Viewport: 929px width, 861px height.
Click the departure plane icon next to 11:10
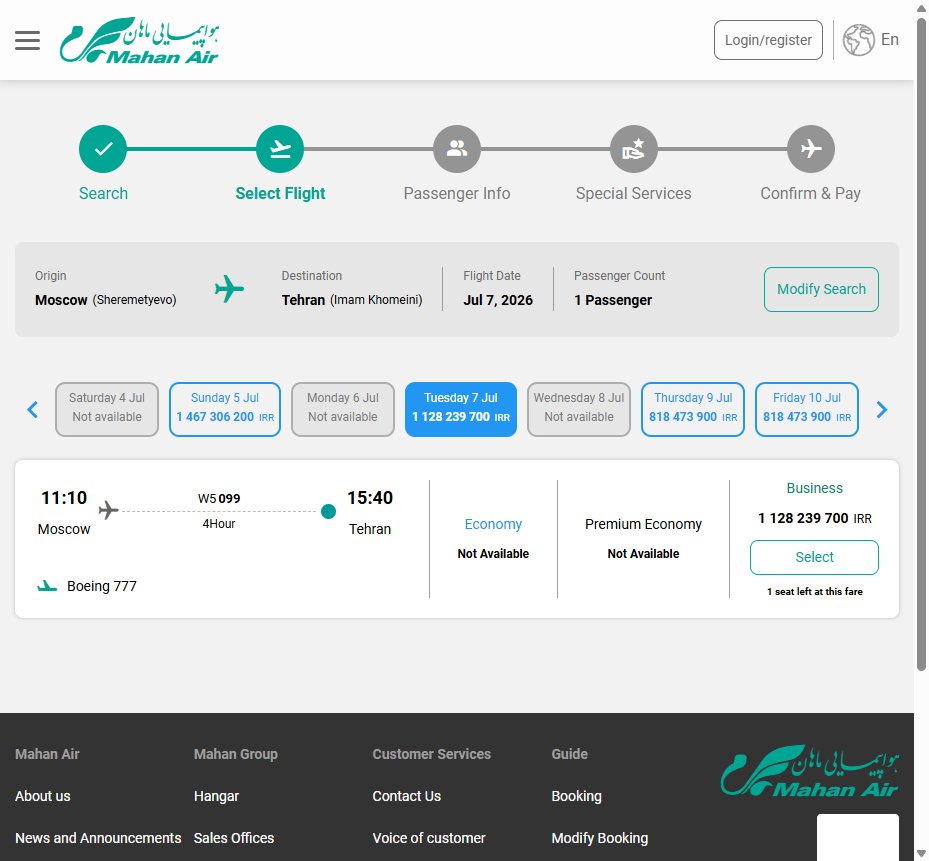pos(108,510)
